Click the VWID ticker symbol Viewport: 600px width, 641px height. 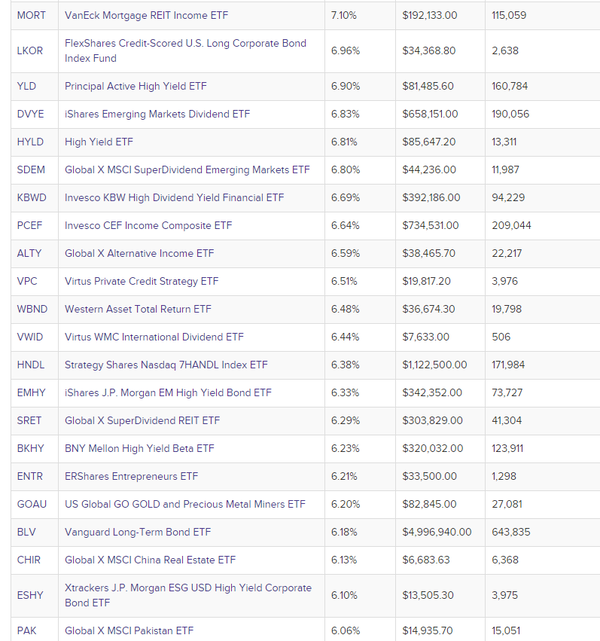tap(30, 337)
